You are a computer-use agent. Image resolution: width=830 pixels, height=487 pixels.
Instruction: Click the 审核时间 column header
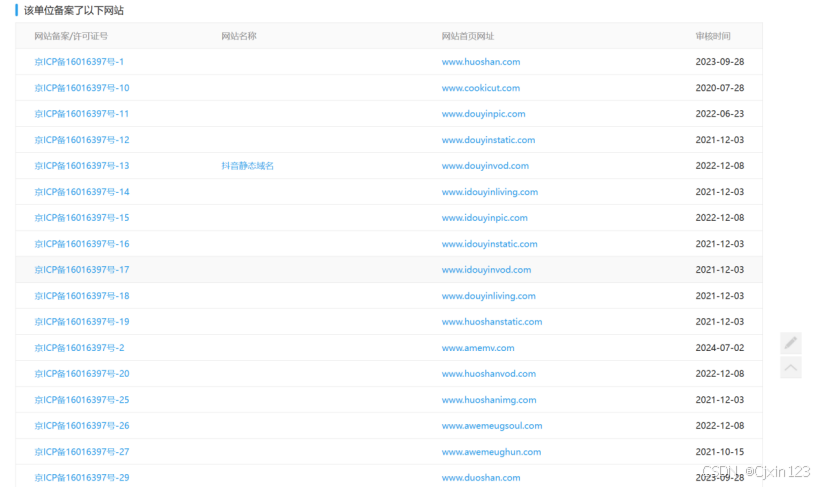click(x=713, y=36)
